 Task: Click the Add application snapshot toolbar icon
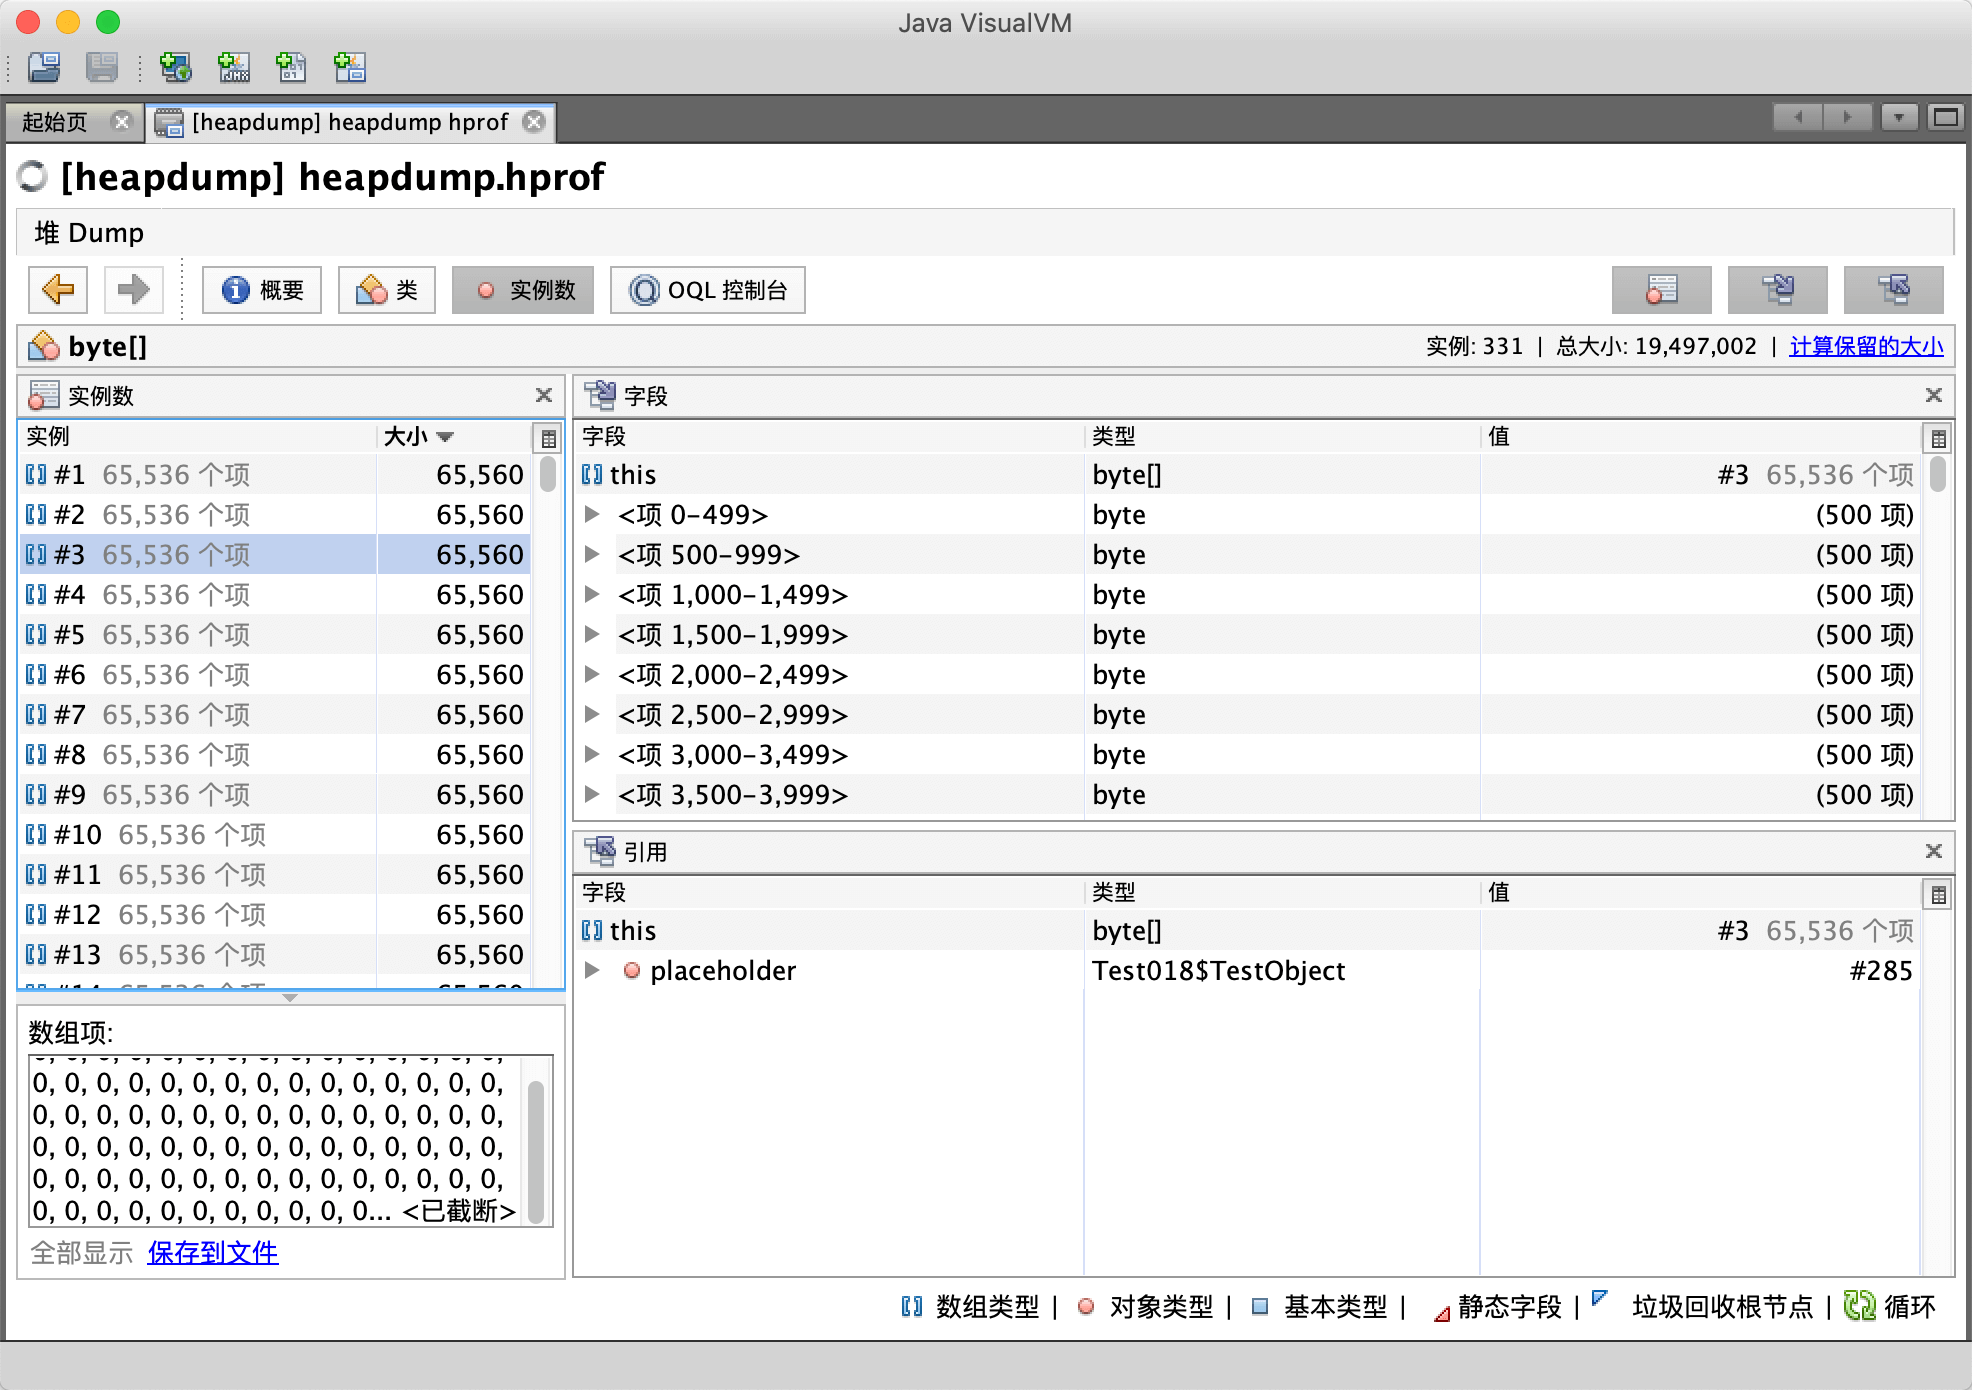pos(350,67)
